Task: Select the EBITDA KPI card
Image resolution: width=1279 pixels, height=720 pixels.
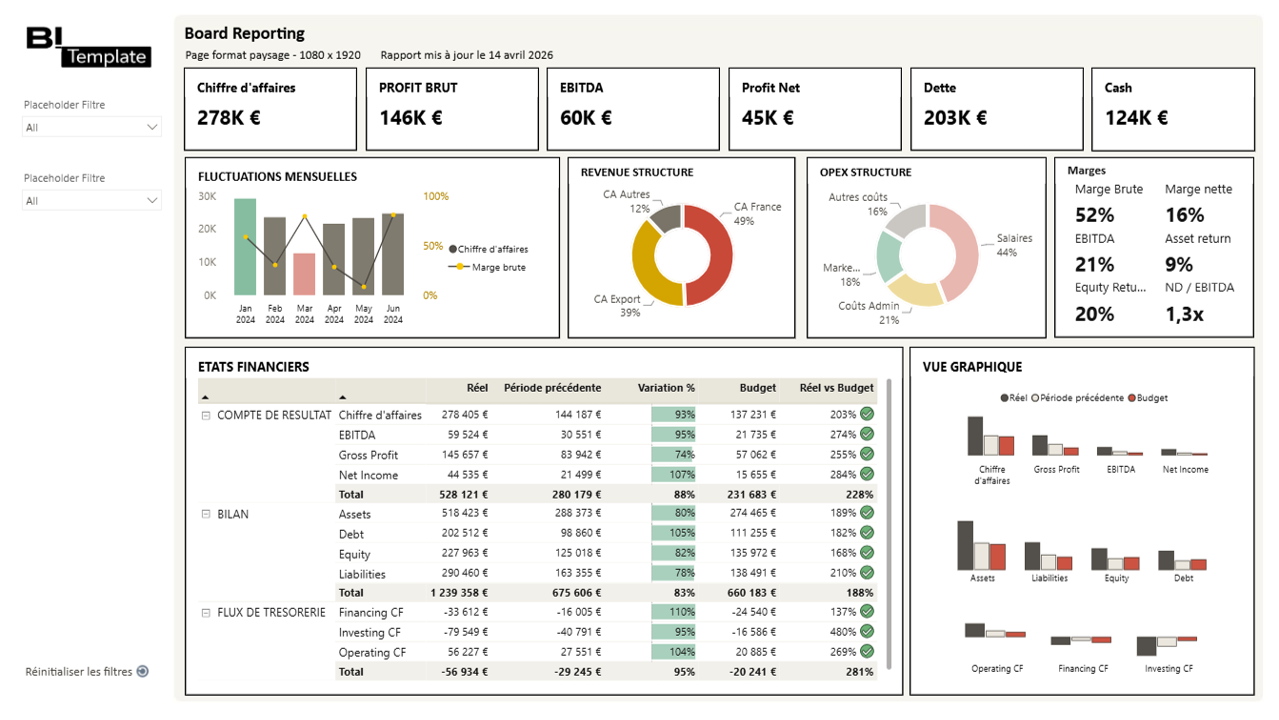Action: (633, 109)
